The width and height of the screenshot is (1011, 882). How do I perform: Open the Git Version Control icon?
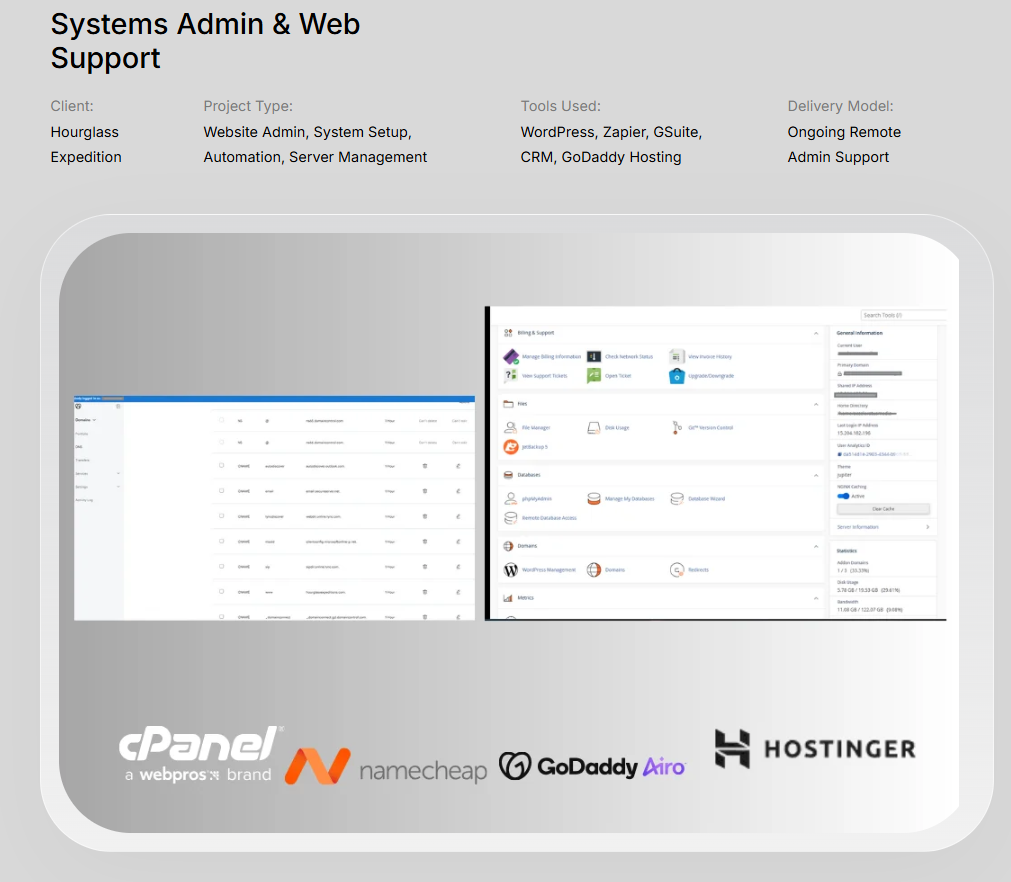(x=676, y=427)
